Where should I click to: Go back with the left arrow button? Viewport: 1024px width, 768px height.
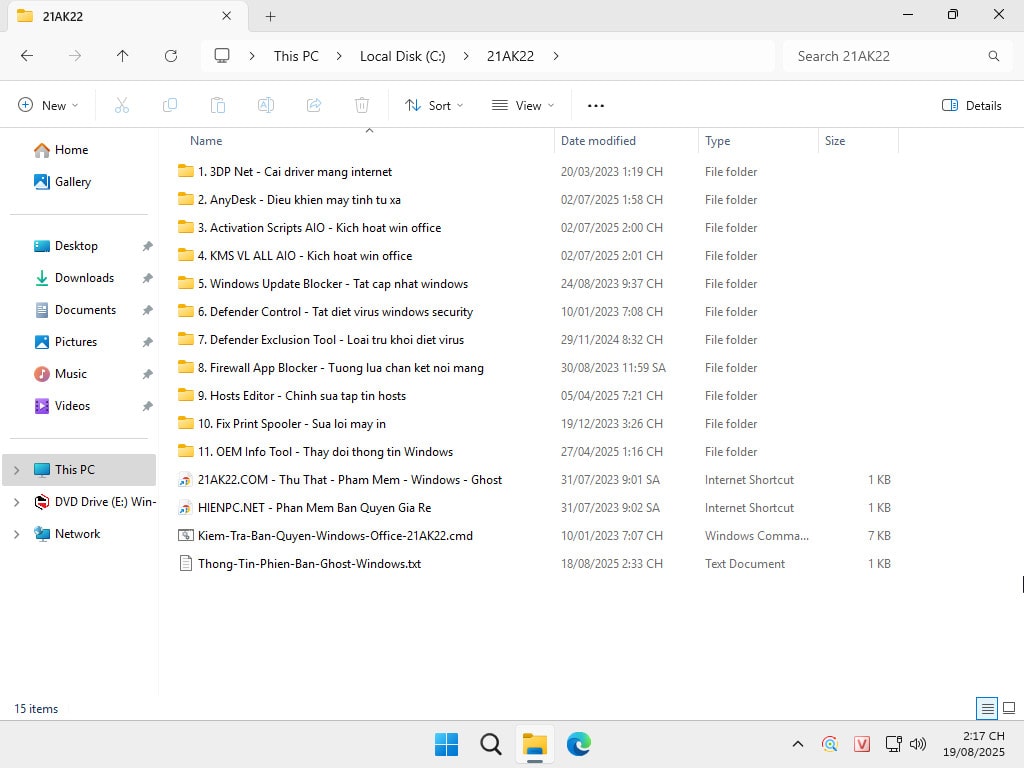(x=27, y=56)
